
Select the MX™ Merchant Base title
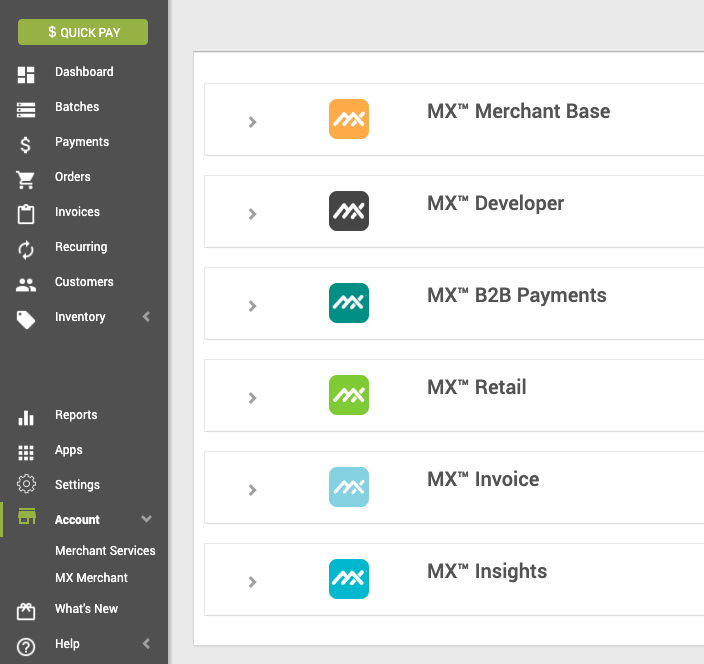click(x=518, y=111)
